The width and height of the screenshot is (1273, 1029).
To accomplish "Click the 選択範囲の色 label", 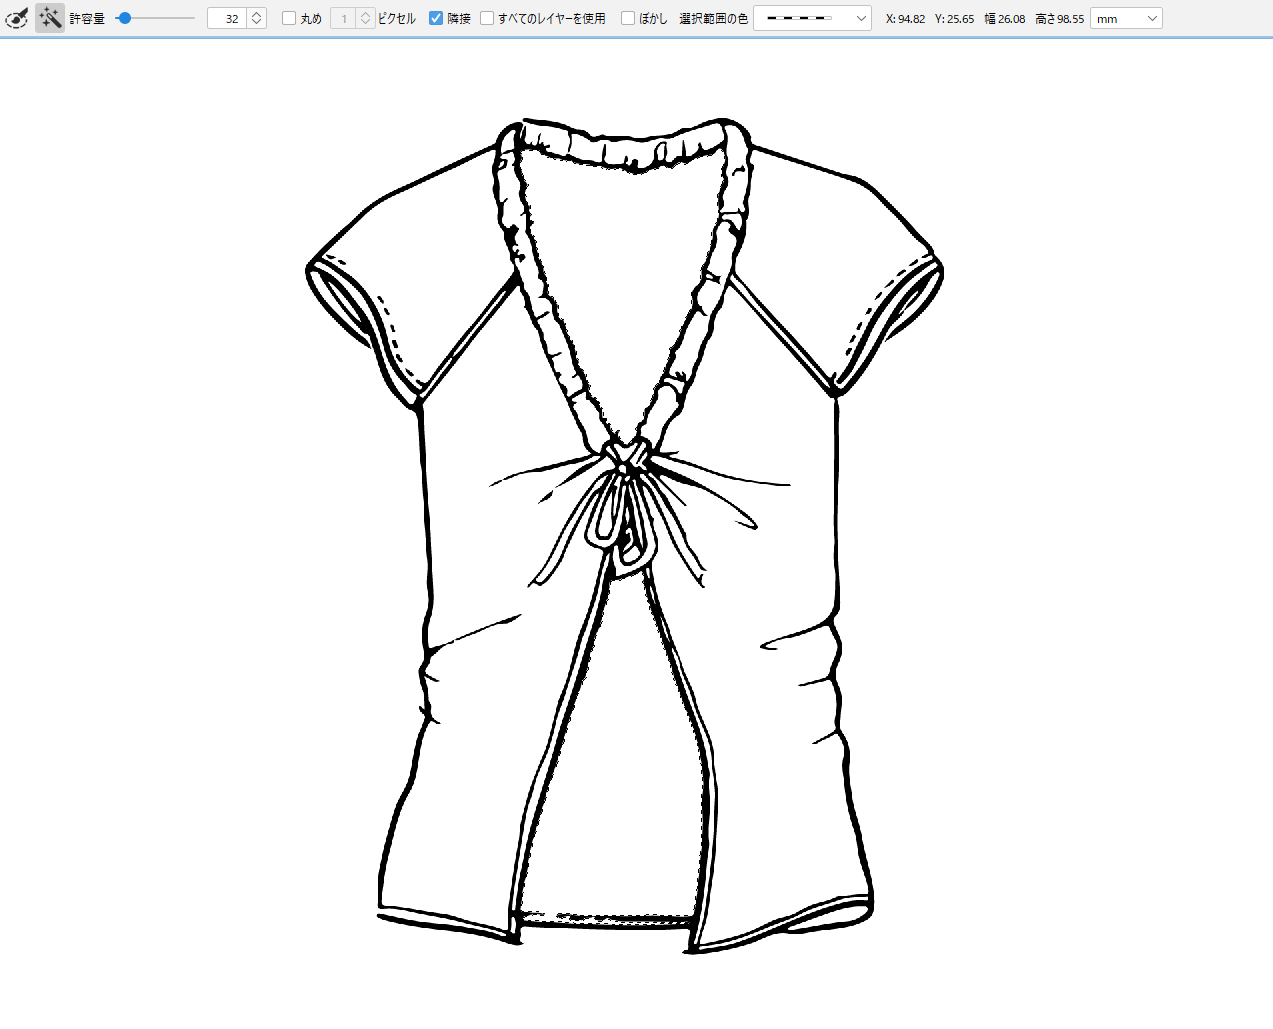I will coord(713,18).
